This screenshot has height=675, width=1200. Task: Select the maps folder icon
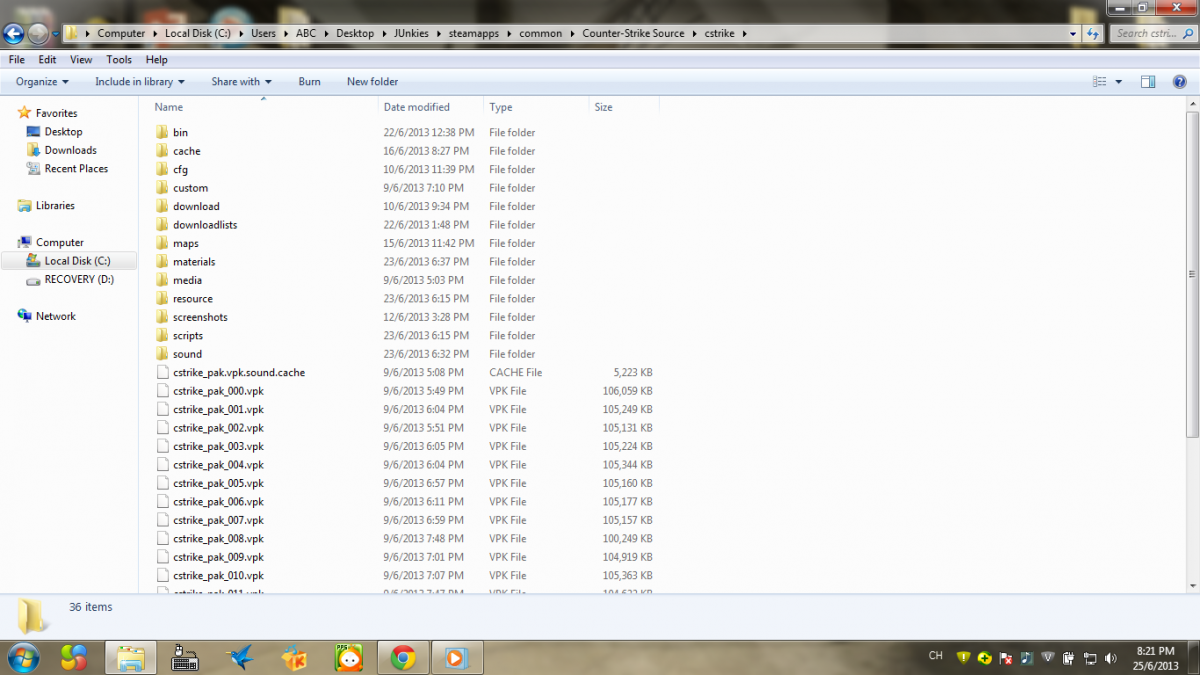(x=164, y=243)
